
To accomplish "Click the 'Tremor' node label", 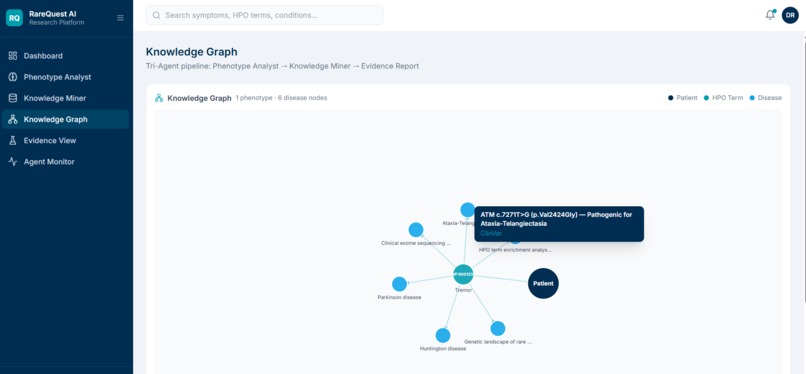I will click(463, 290).
